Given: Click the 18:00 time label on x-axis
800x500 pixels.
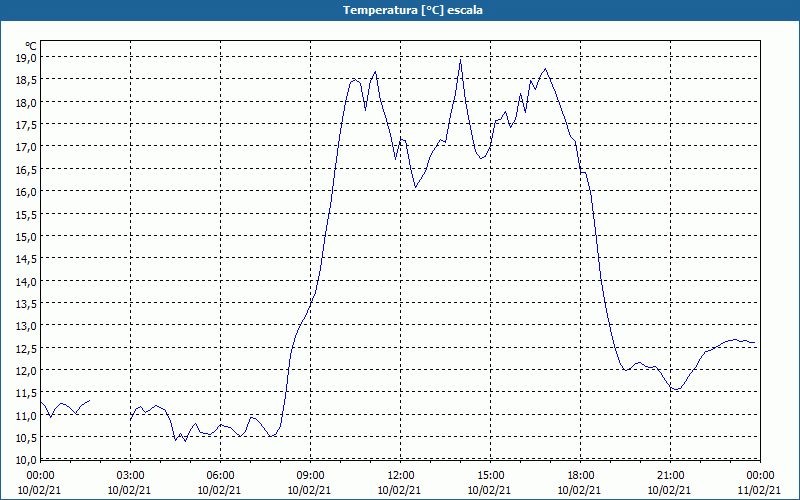Looking at the screenshot, I should coord(581,476).
